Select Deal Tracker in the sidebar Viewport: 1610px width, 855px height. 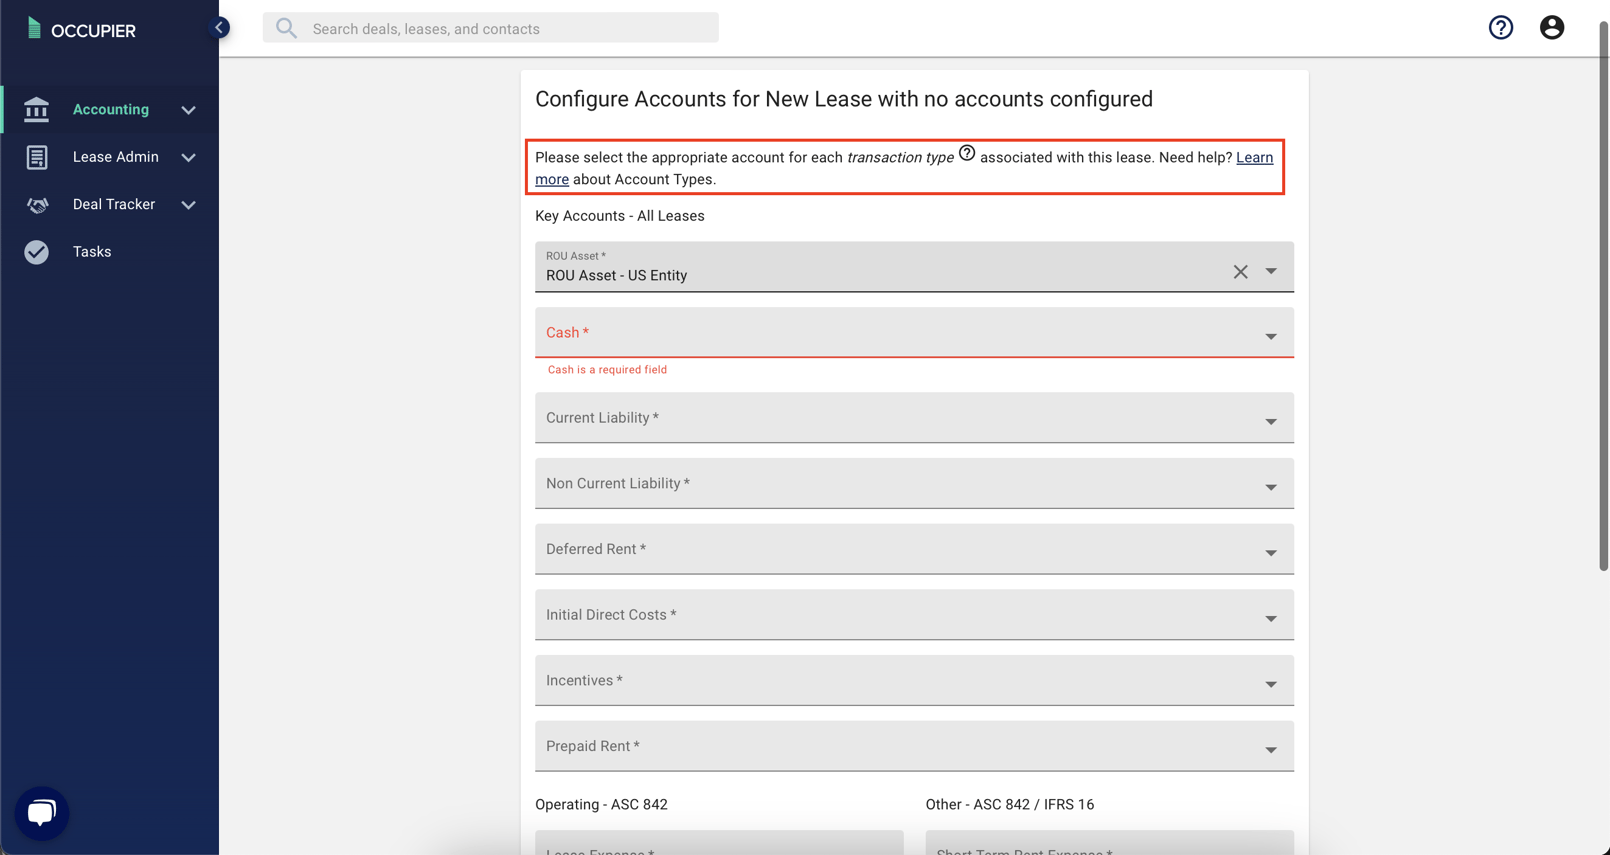tap(114, 204)
